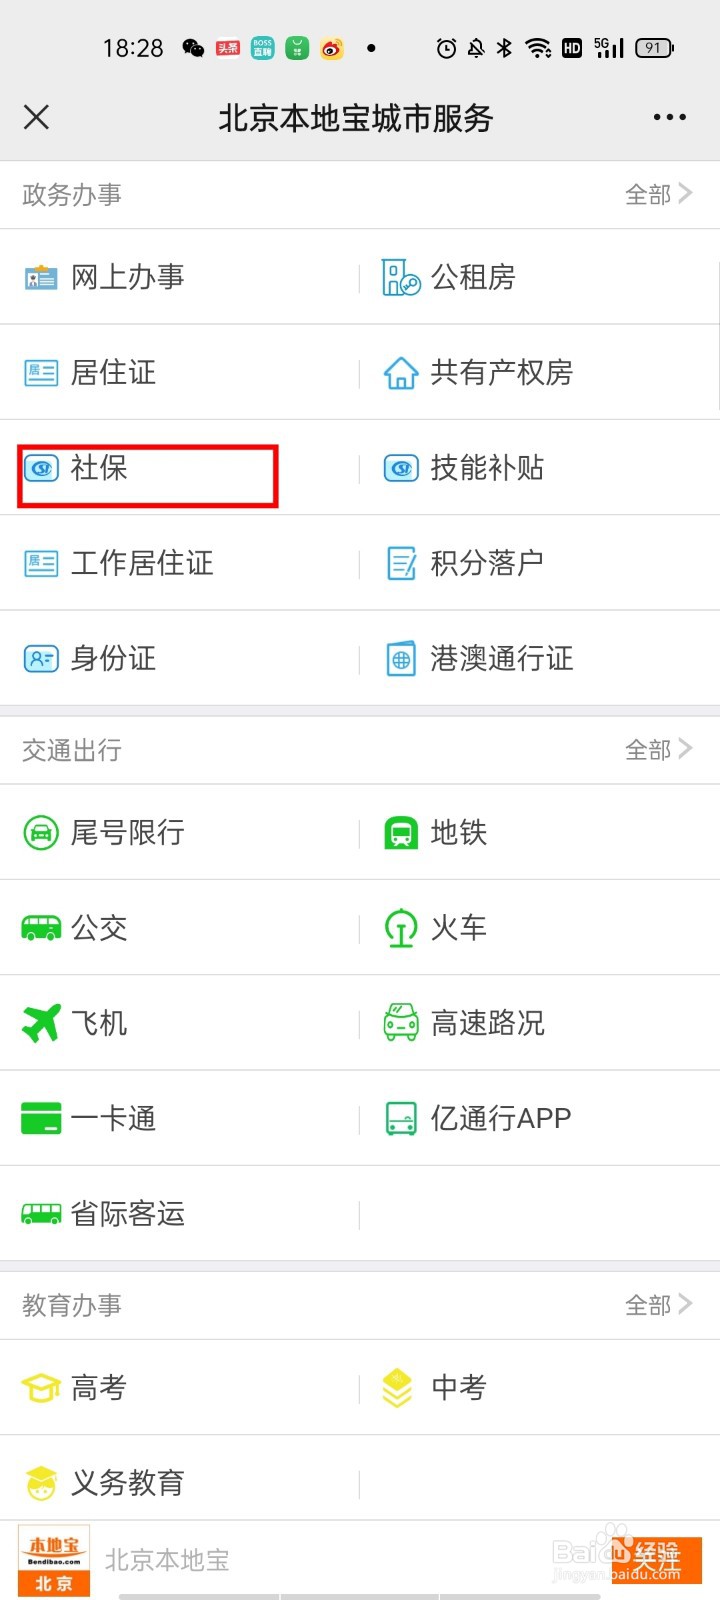Tap the 身份证 ID card icon
This screenshot has width=720, height=1600.
[41, 659]
